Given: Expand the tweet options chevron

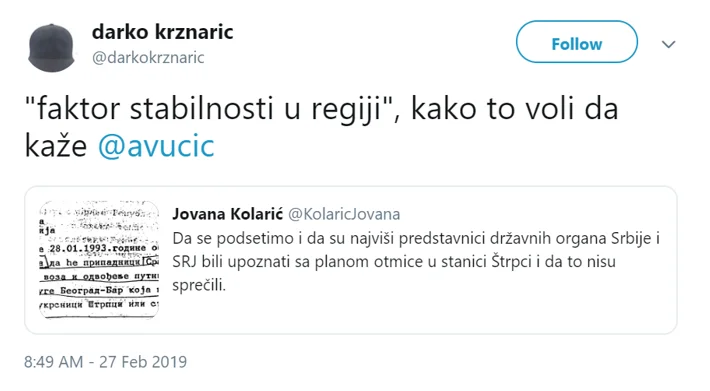Looking at the screenshot, I should click(x=668, y=44).
